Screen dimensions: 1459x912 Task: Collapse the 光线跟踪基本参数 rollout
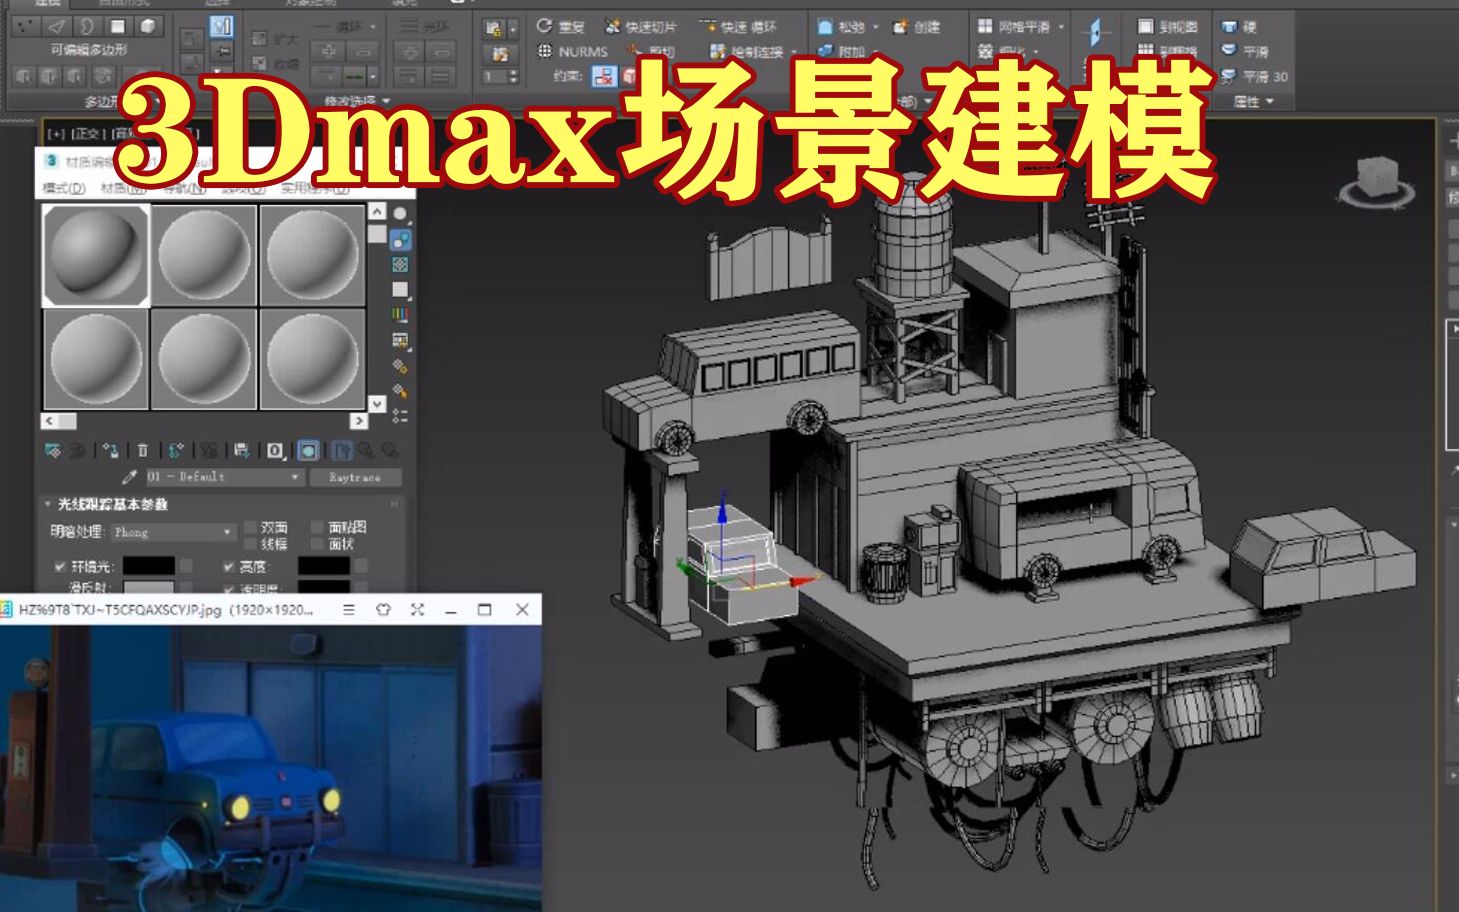pyautogui.click(x=47, y=503)
